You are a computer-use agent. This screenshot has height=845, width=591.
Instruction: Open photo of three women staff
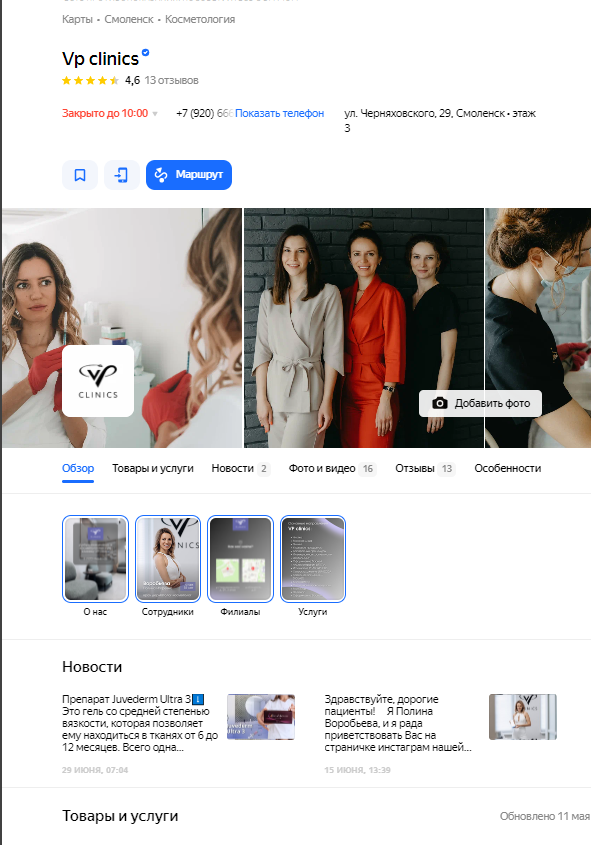click(364, 328)
